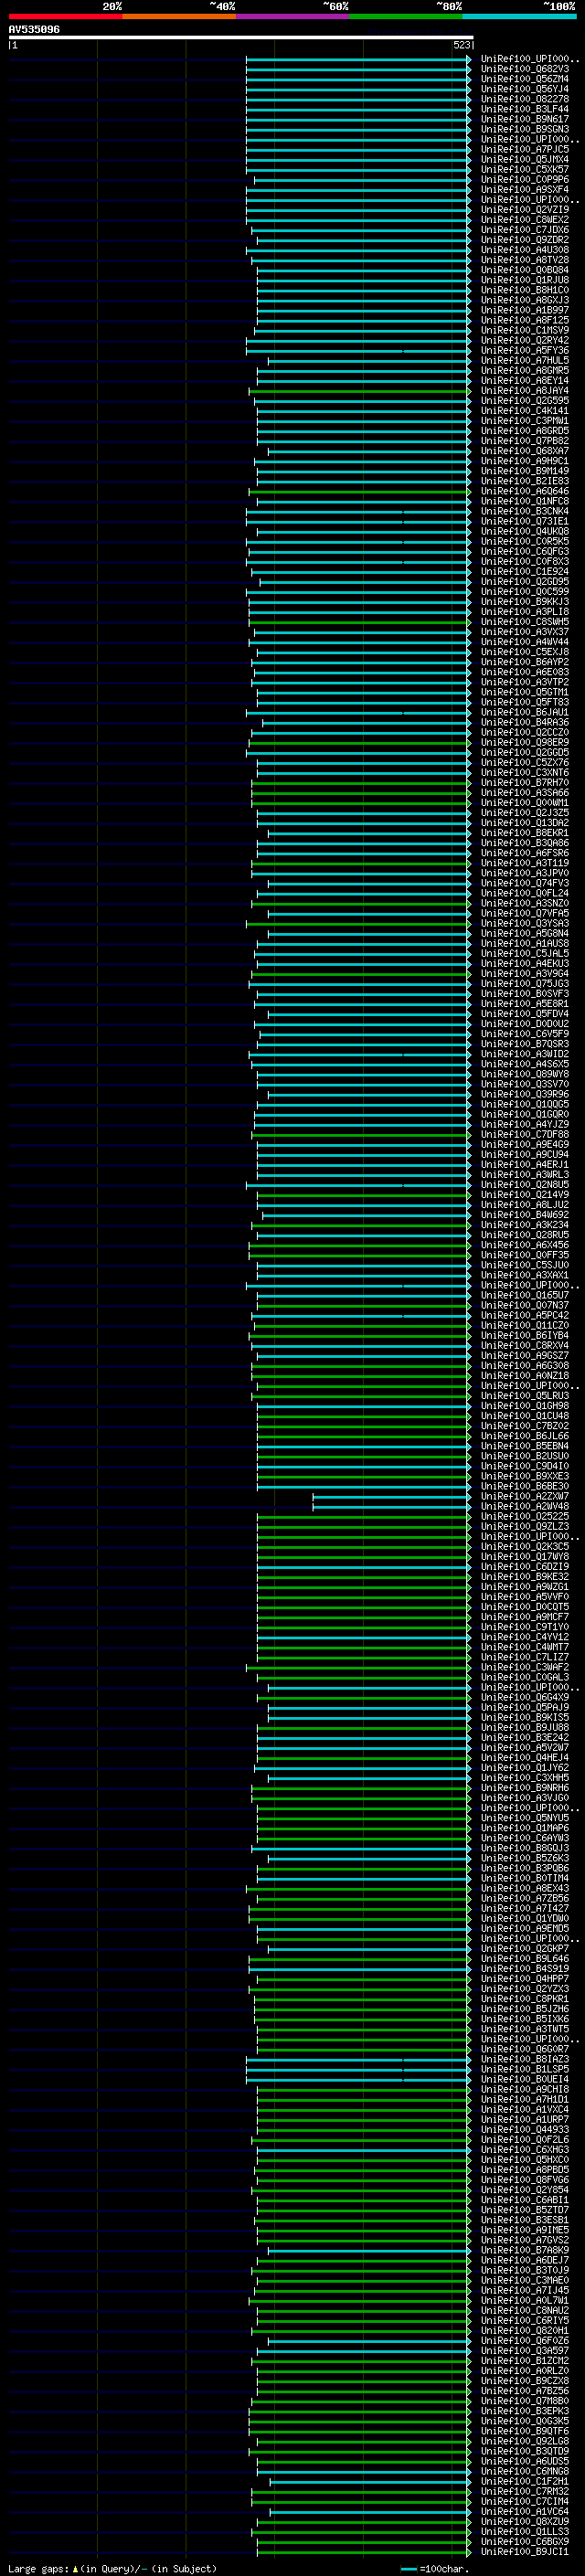Viewport: 585px width, 2576px height.
Task: Open hit UniRef100_B7A8K9
Action: [x=525, y=2250]
